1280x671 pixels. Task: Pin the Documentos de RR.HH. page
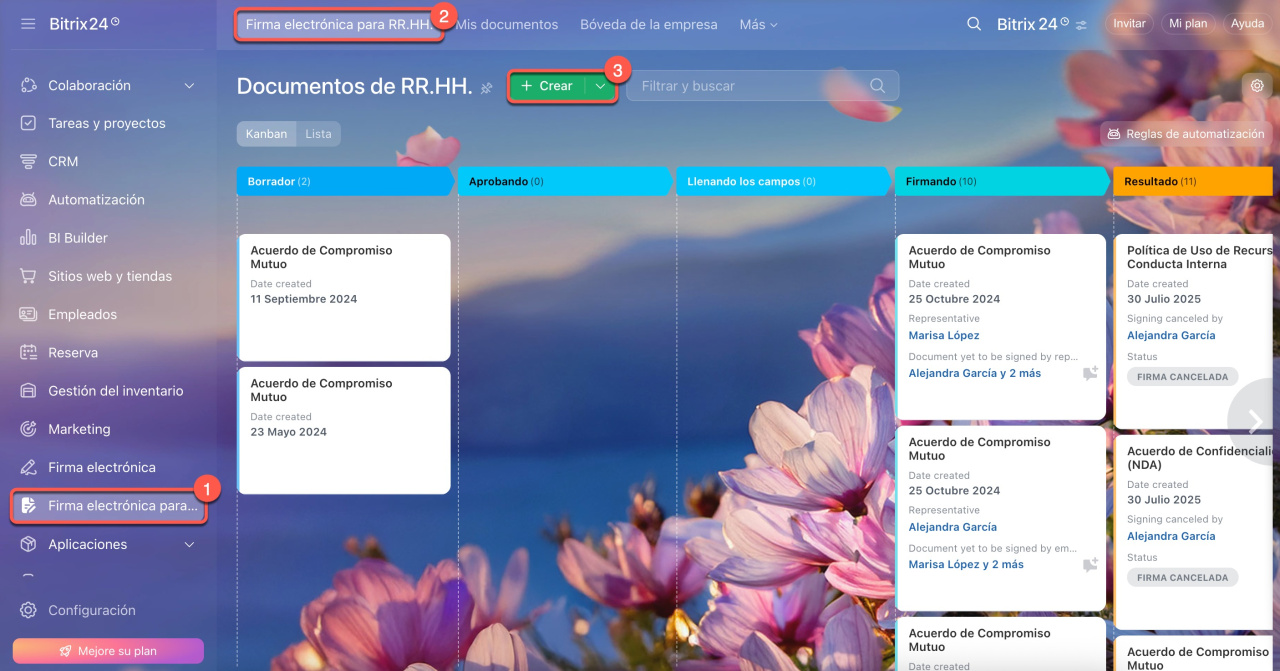pyautogui.click(x=487, y=88)
